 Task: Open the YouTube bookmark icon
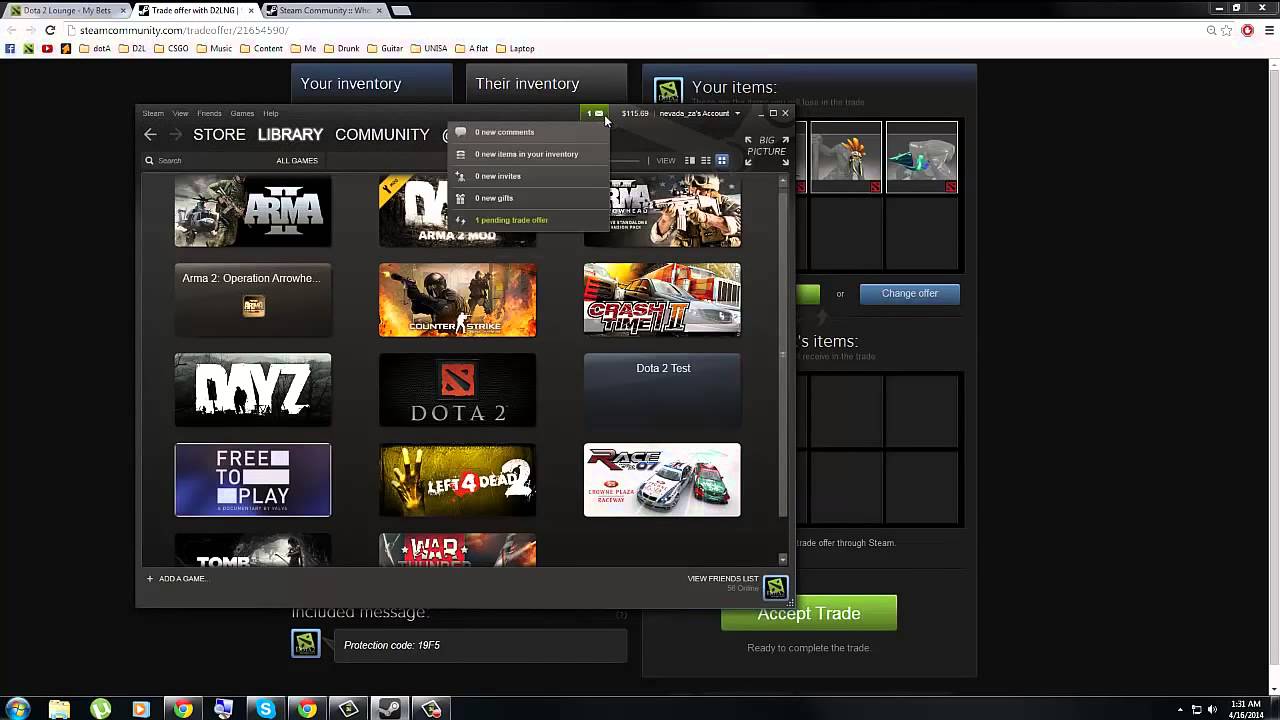(x=47, y=48)
